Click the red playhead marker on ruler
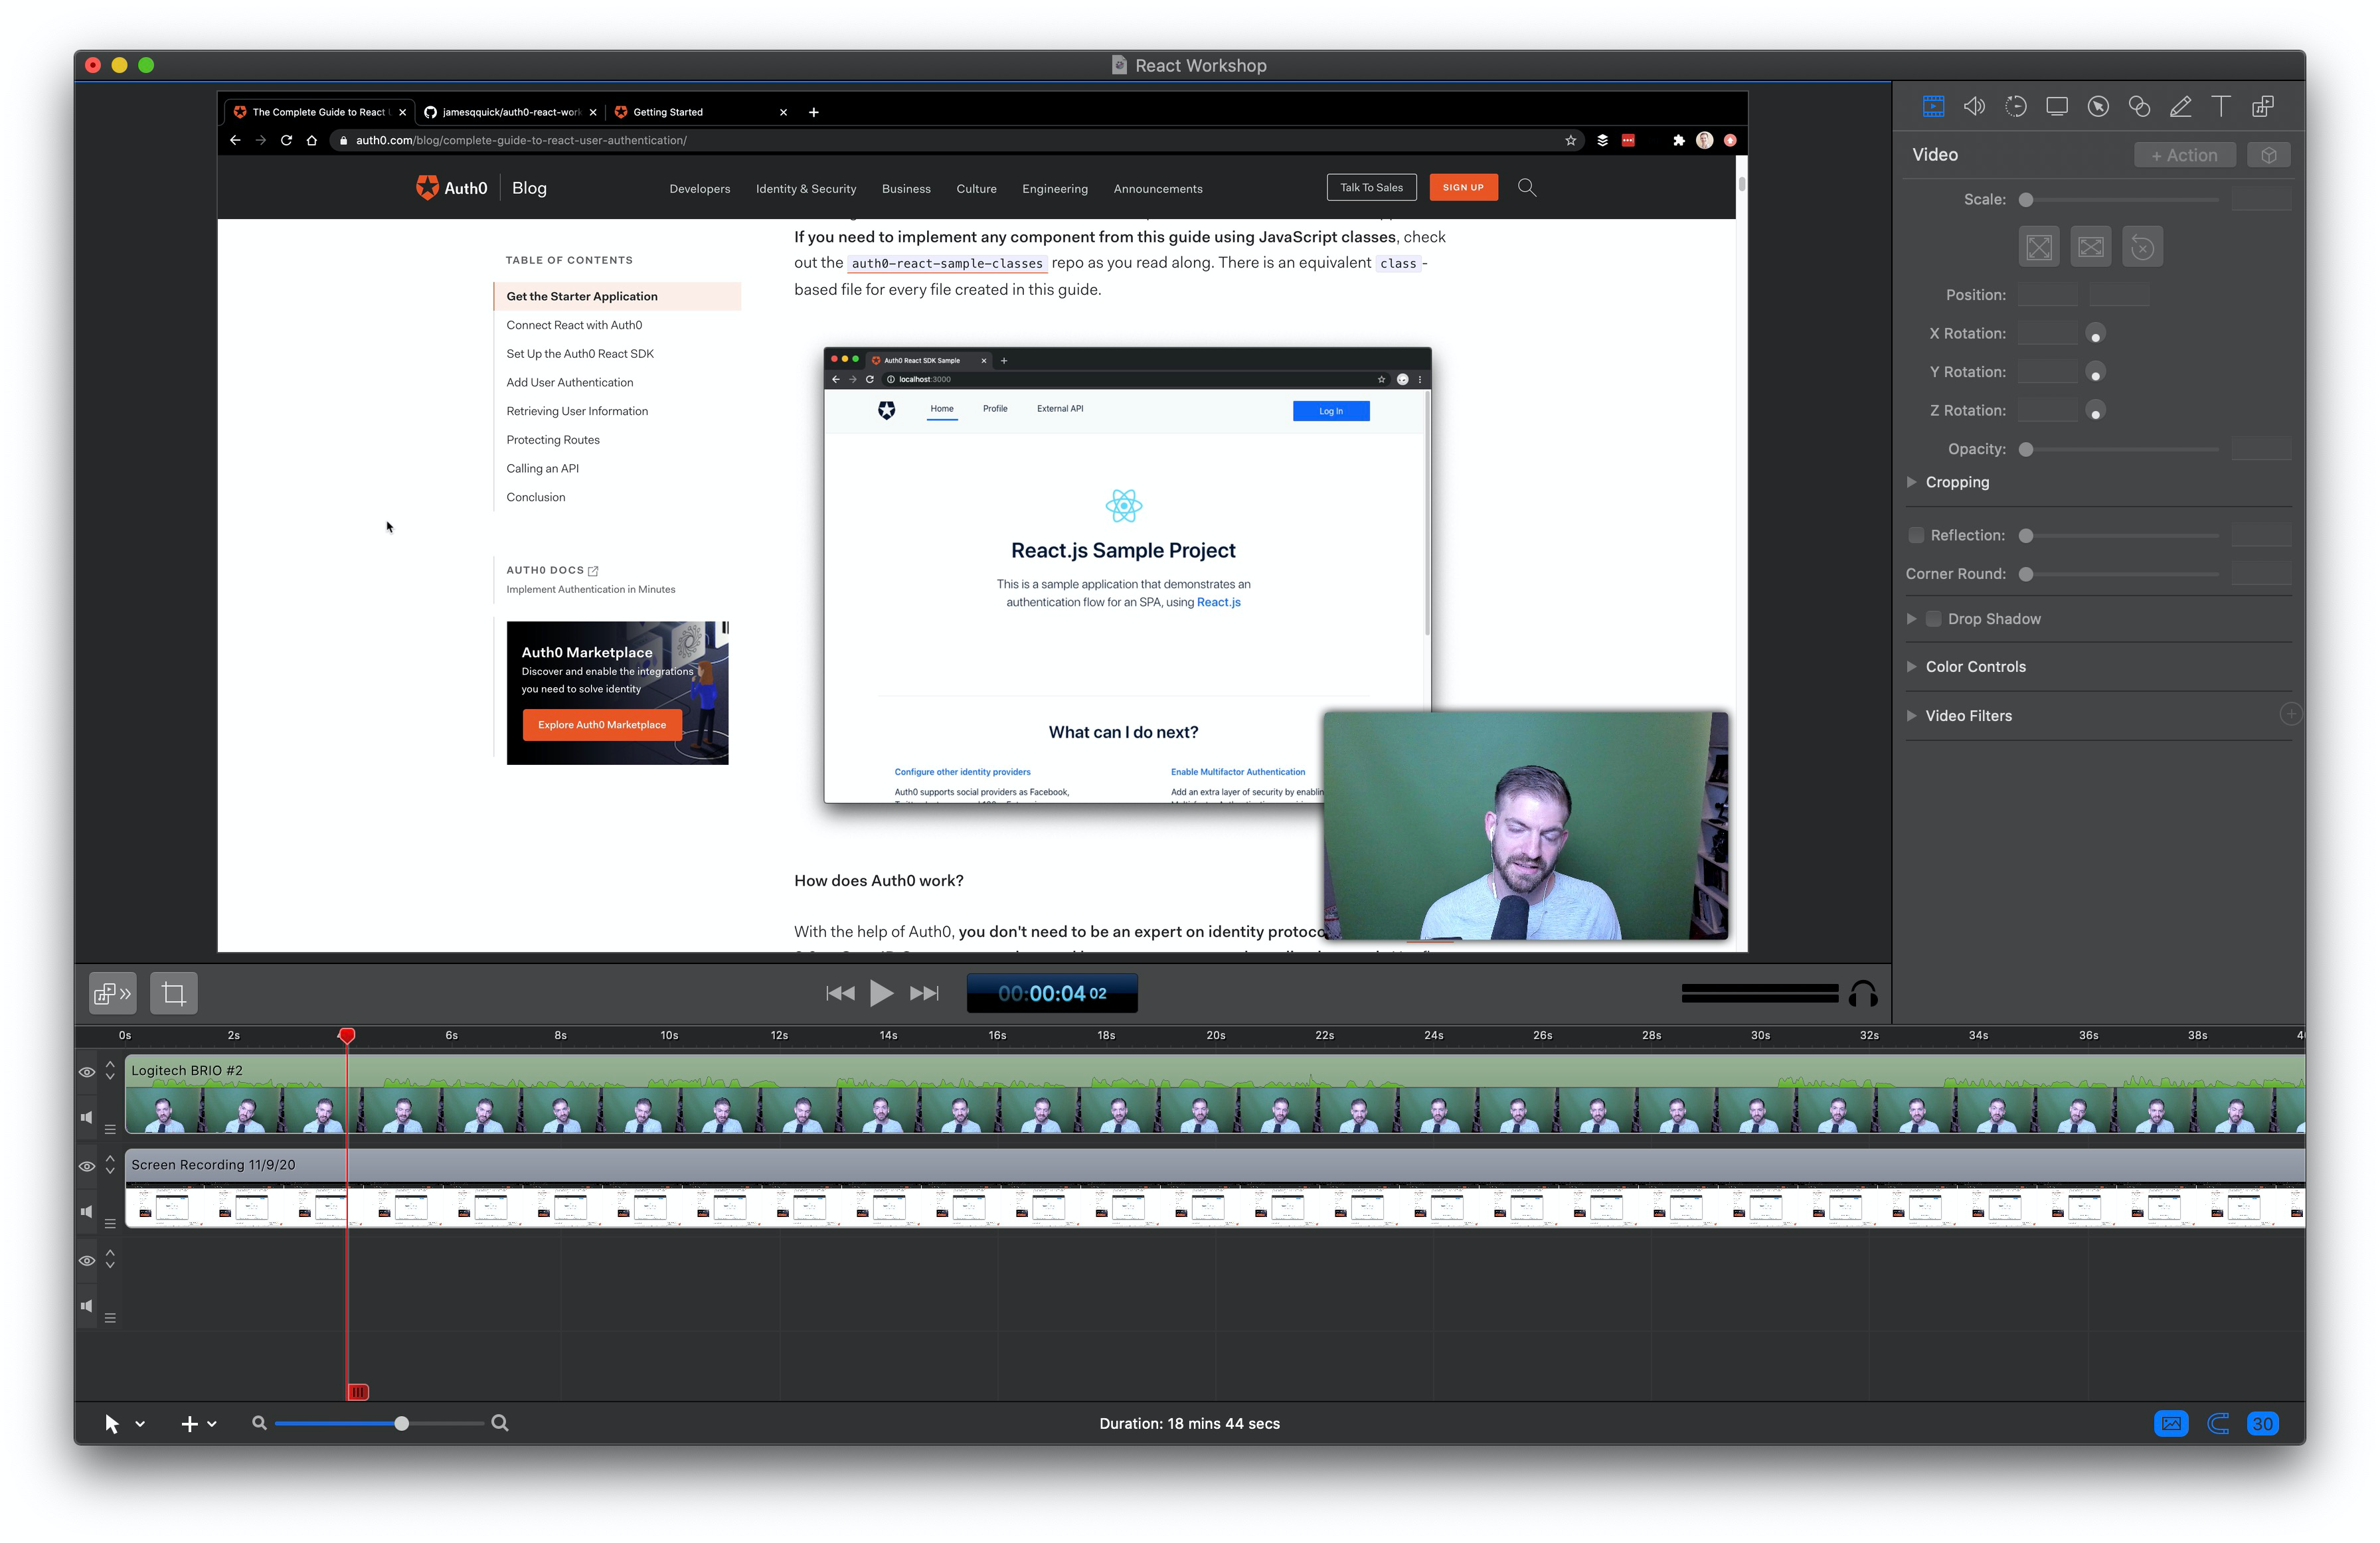The width and height of the screenshot is (2380, 1543). coord(347,1035)
